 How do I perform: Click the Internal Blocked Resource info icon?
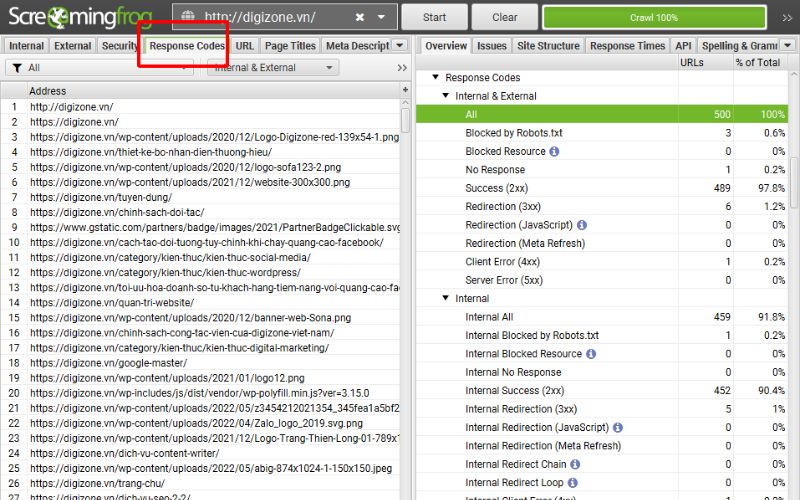[591, 354]
